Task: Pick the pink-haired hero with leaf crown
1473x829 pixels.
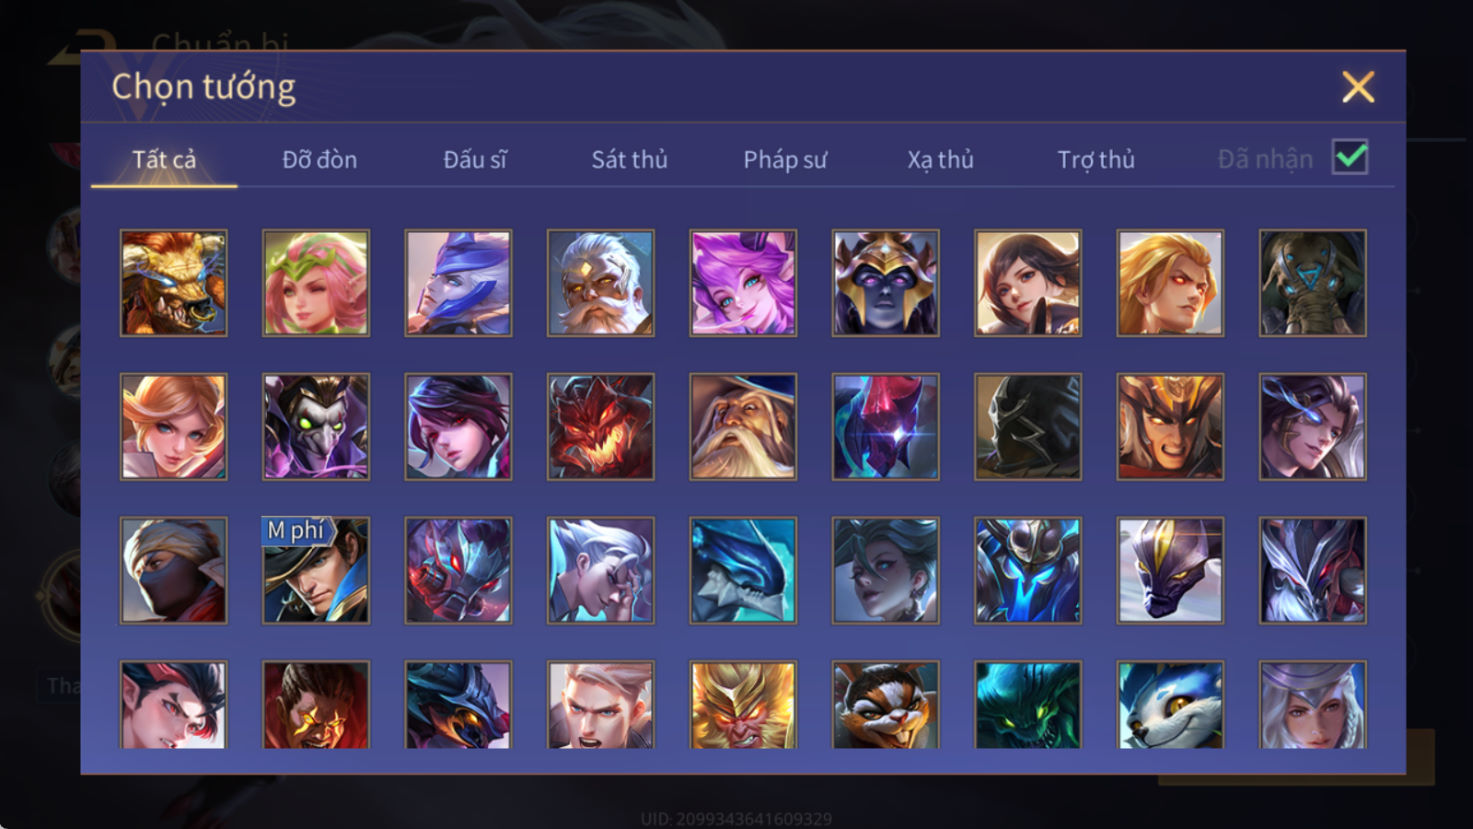Action: [x=316, y=283]
